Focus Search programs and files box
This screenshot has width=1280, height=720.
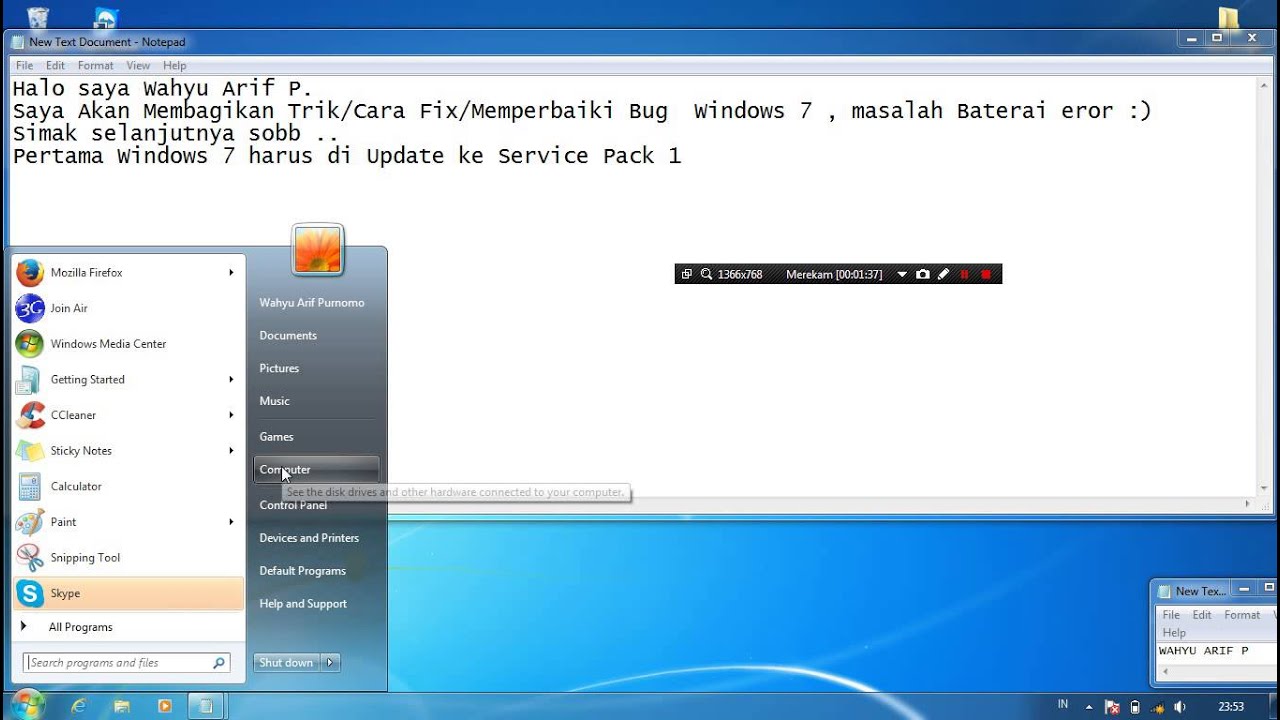(x=126, y=663)
